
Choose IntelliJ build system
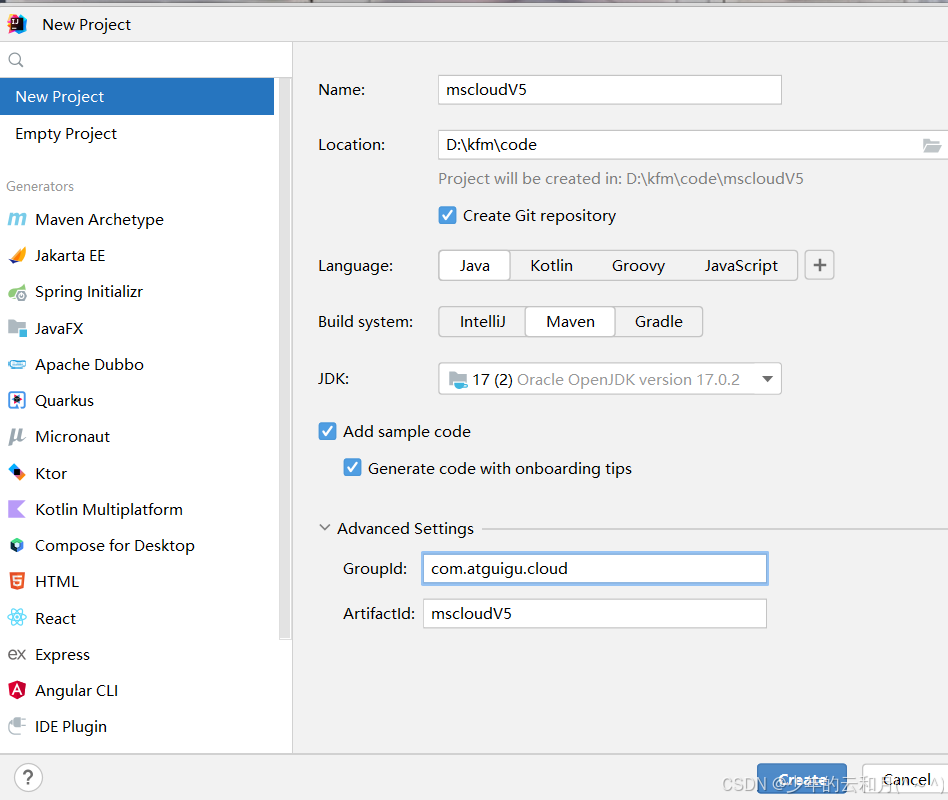pyautogui.click(x=482, y=322)
